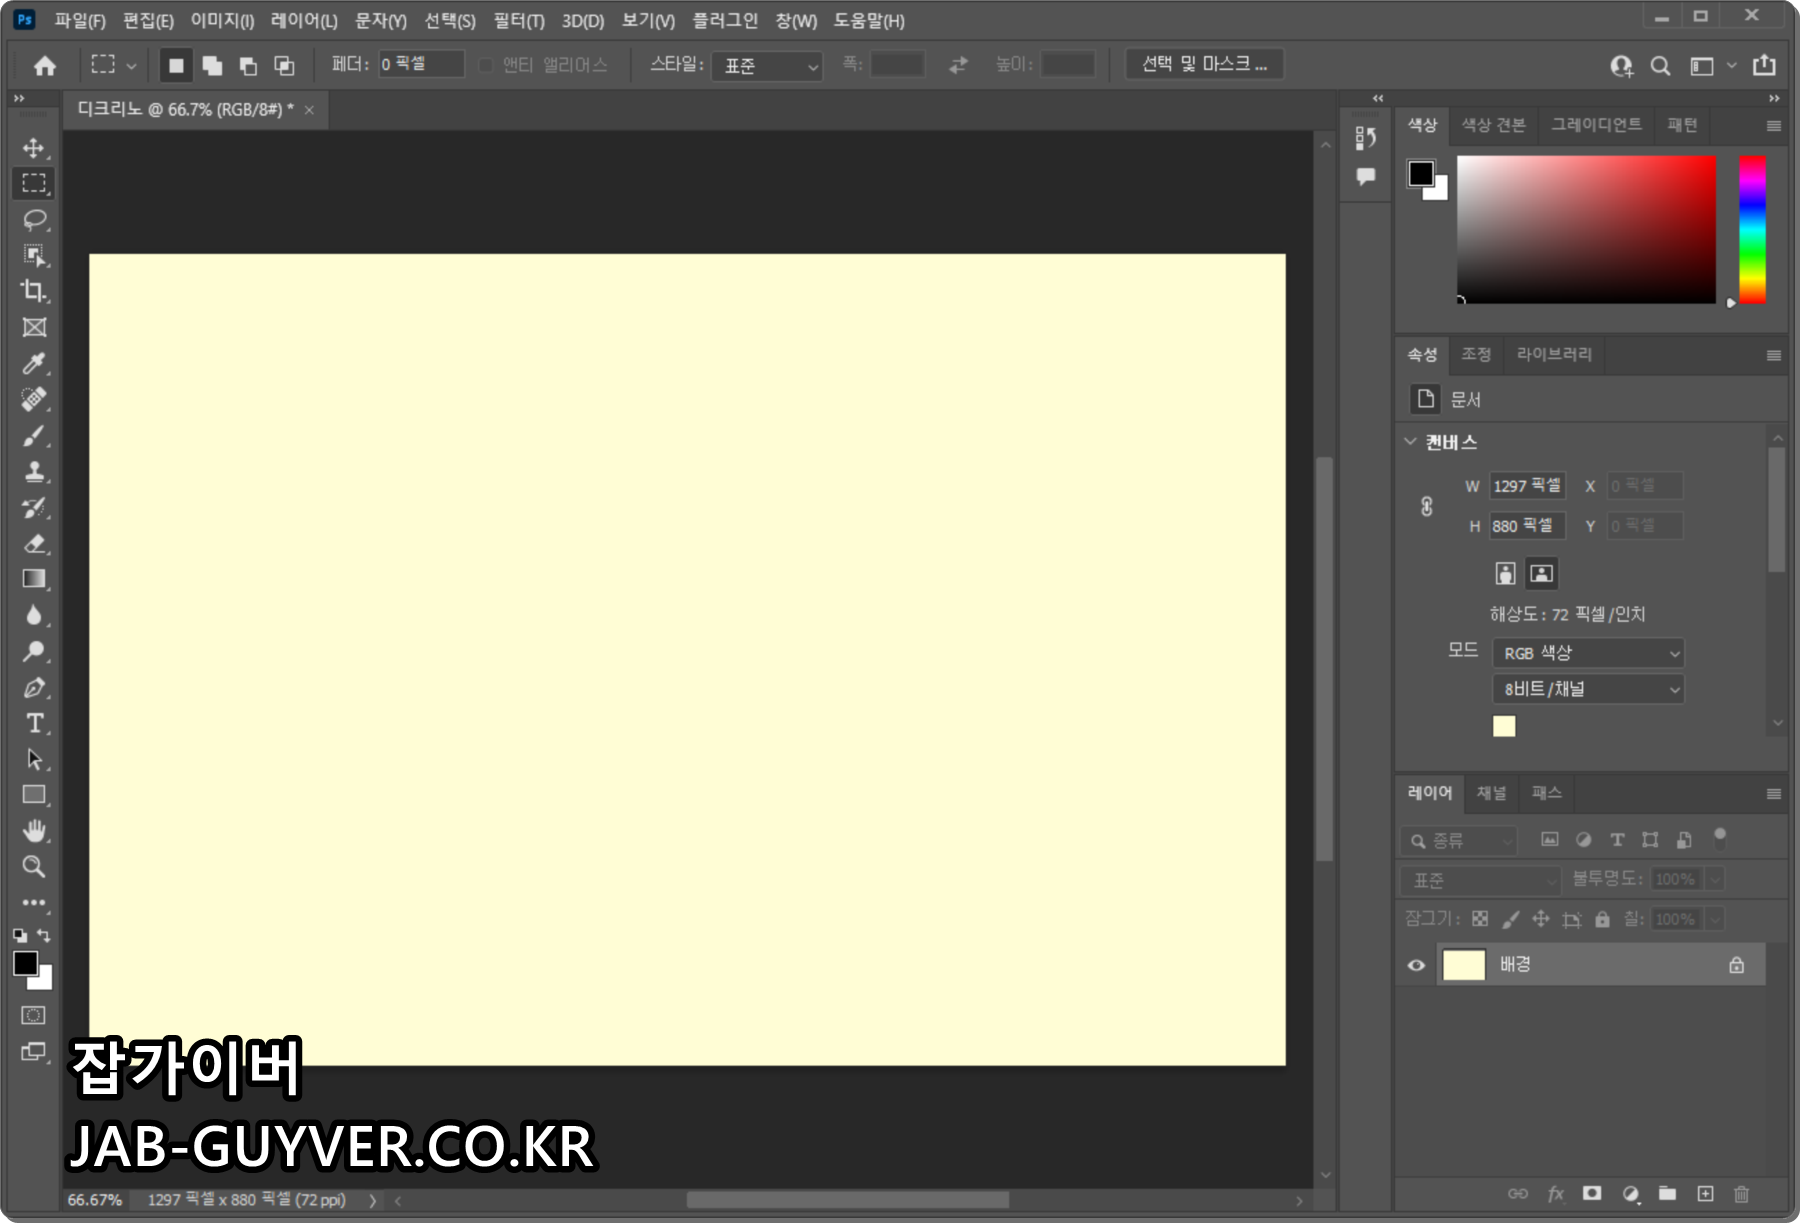Open the 8비트/채널 bit depth dropdown
Screen dimensions: 1800x1223
tap(1588, 689)
